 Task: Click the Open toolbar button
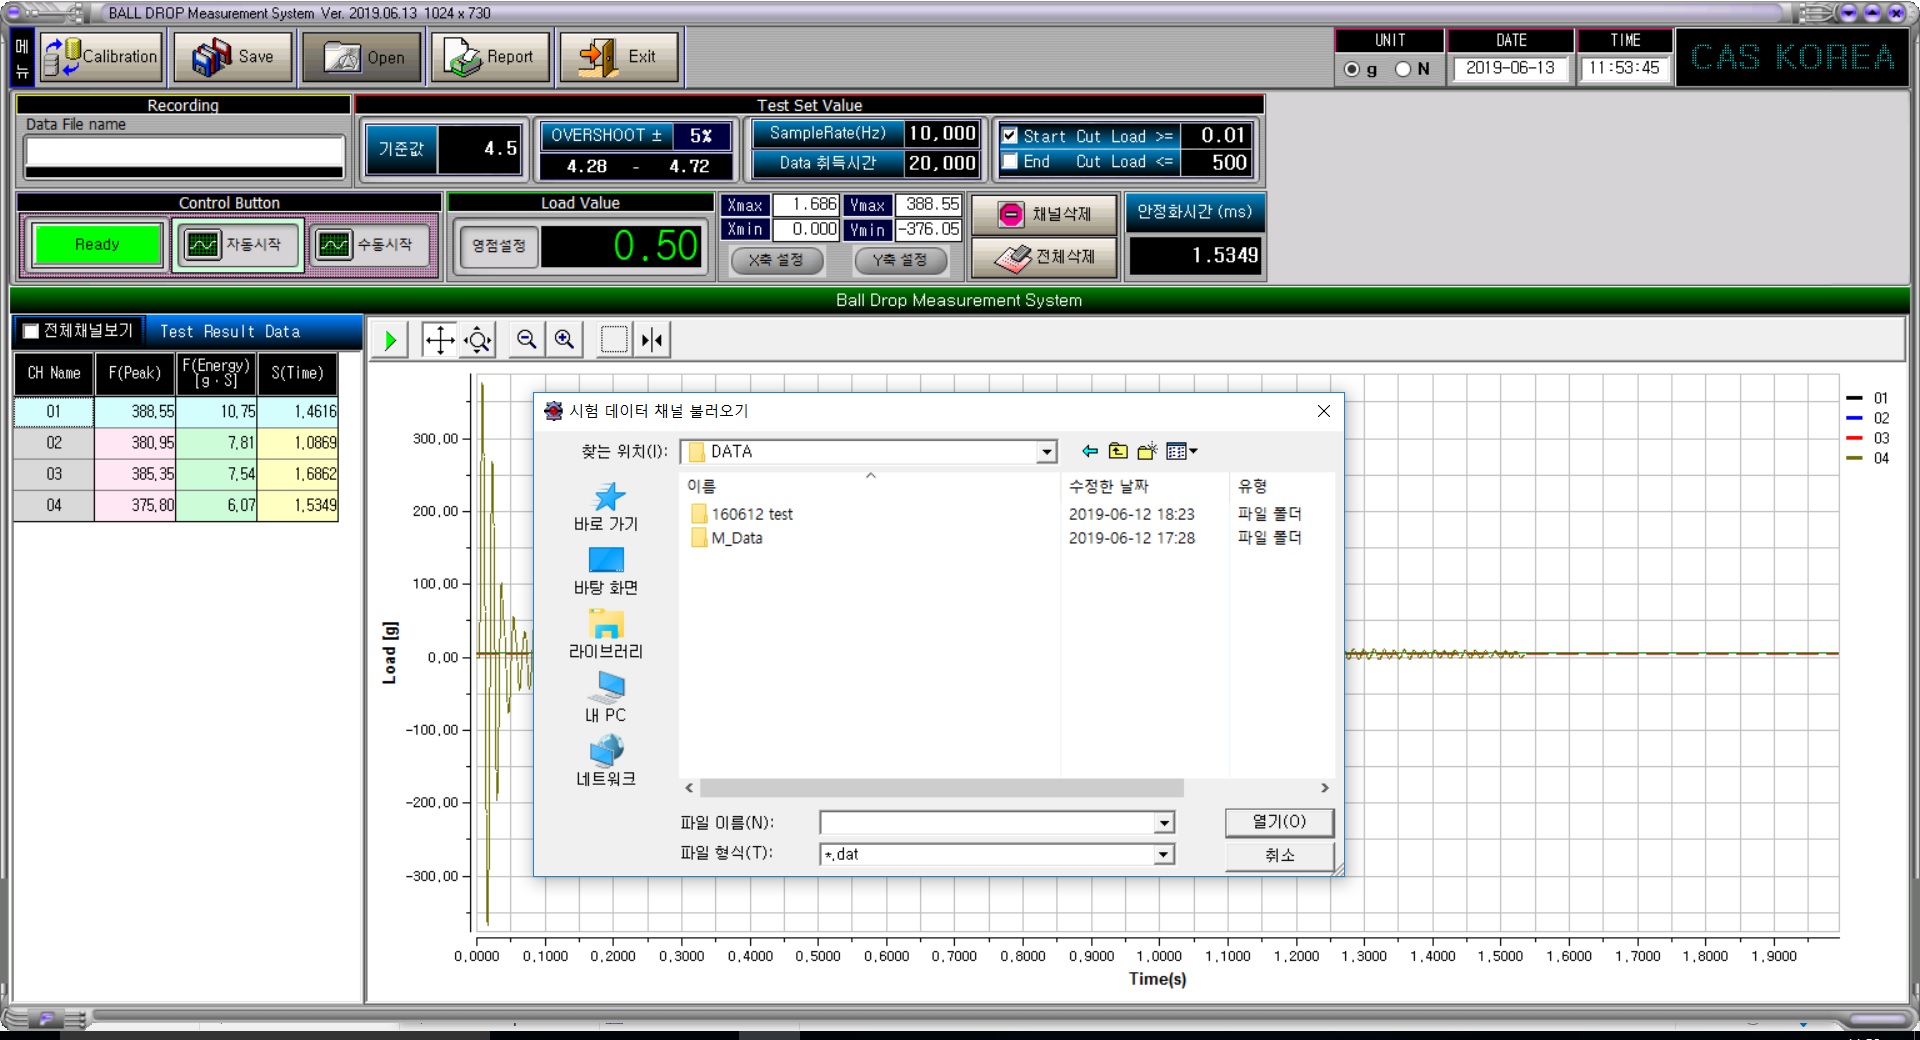pos(363,57)
